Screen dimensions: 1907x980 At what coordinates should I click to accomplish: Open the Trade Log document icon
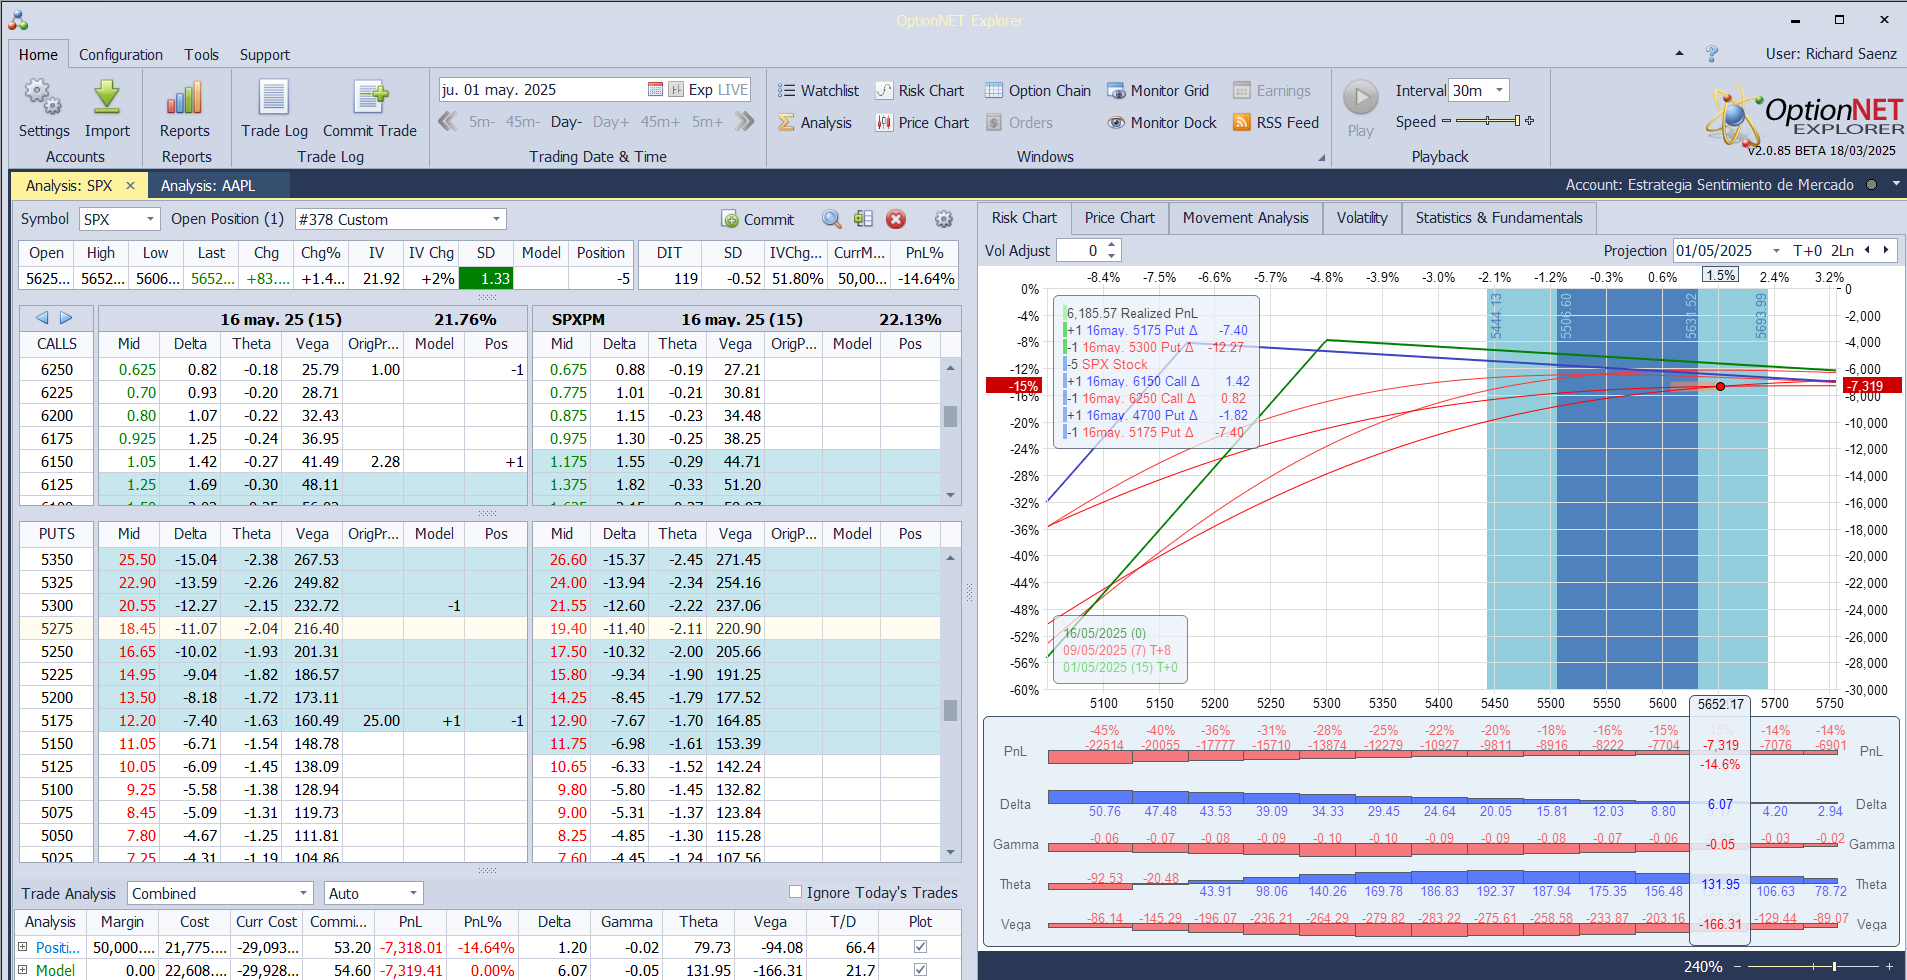pos(274,98)
